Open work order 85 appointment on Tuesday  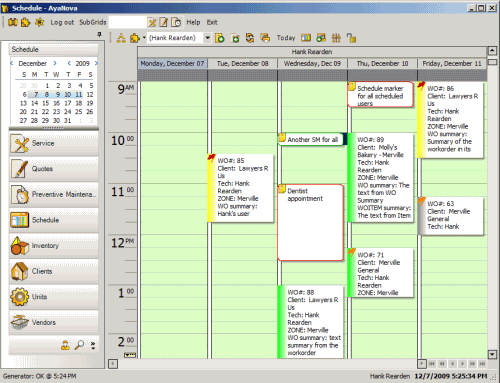pyautogui.click(x=241, y=188)
